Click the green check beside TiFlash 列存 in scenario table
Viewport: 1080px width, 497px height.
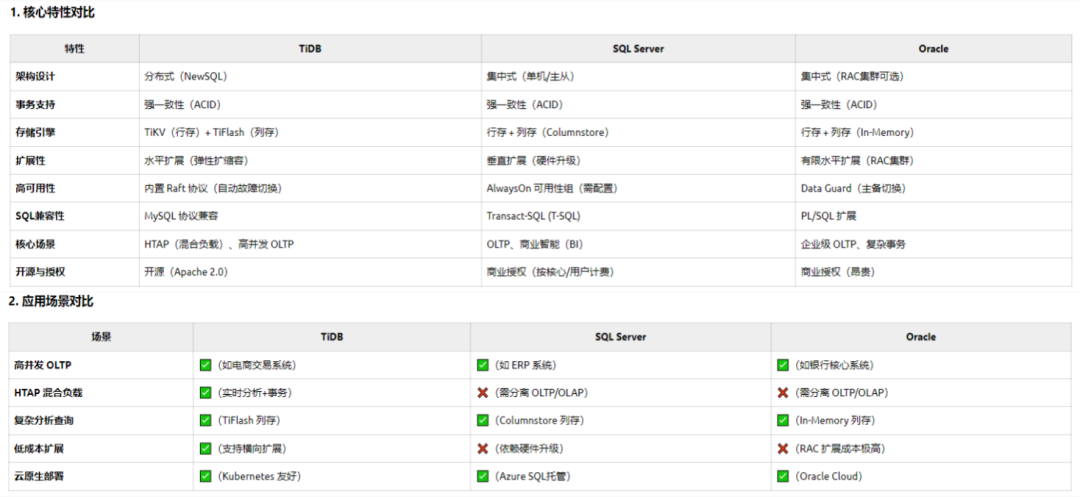pos(205,420)
